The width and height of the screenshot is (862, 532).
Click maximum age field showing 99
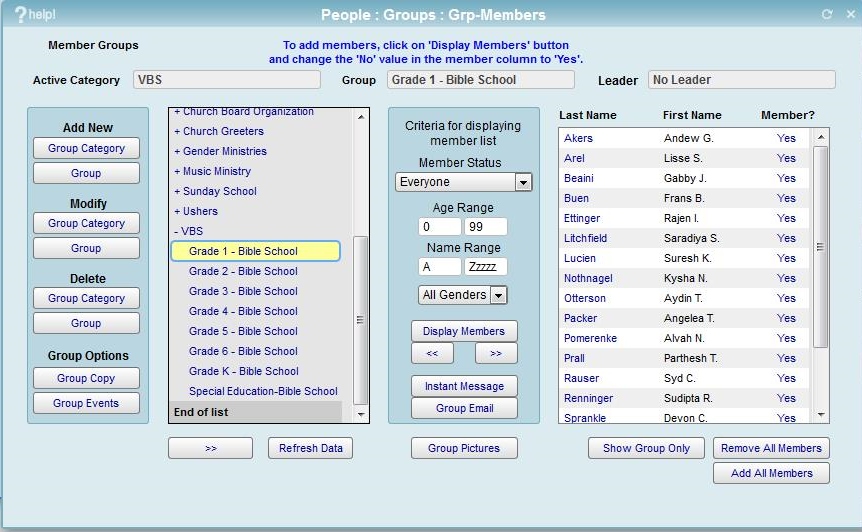[x=485, y=226]
